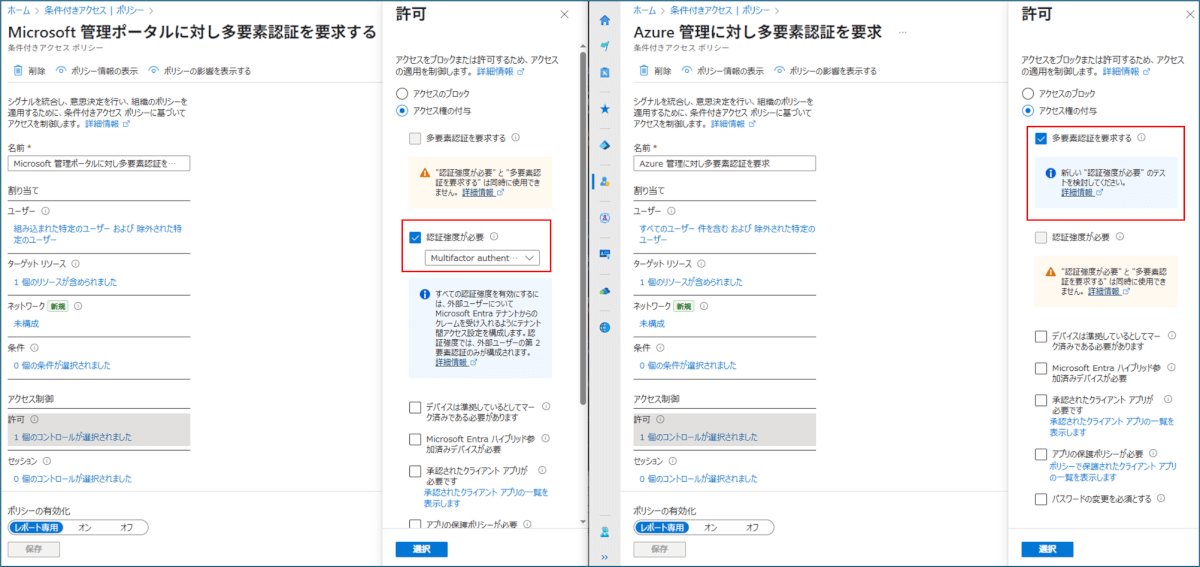Uncheck 認証強度が必要 checkbox in left panel
This screenshot has width=1200, height=567.
point(415,237)
